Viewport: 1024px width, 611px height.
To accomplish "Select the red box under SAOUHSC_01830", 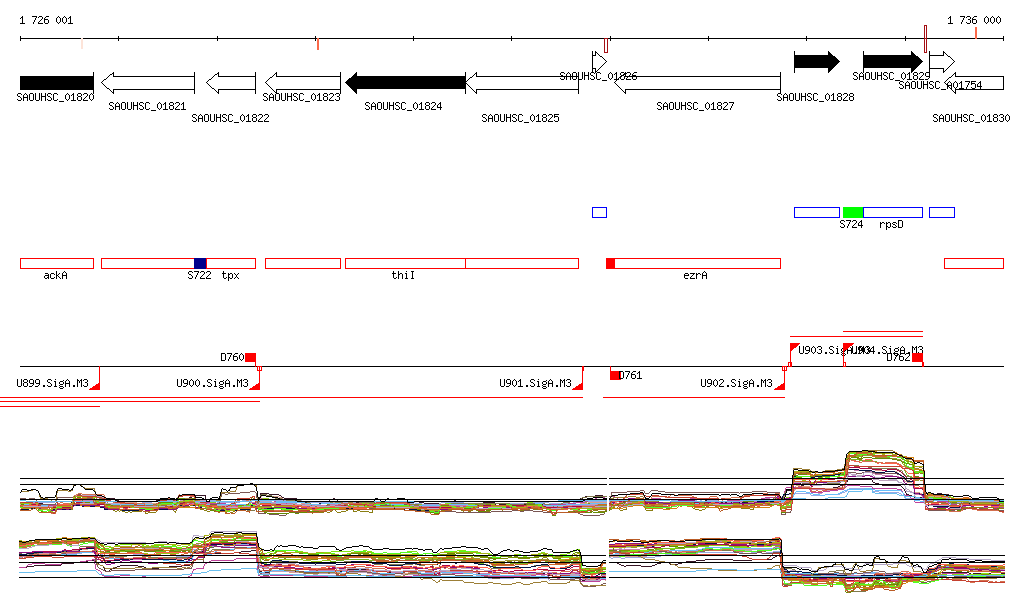I will (x=974, y=263).
